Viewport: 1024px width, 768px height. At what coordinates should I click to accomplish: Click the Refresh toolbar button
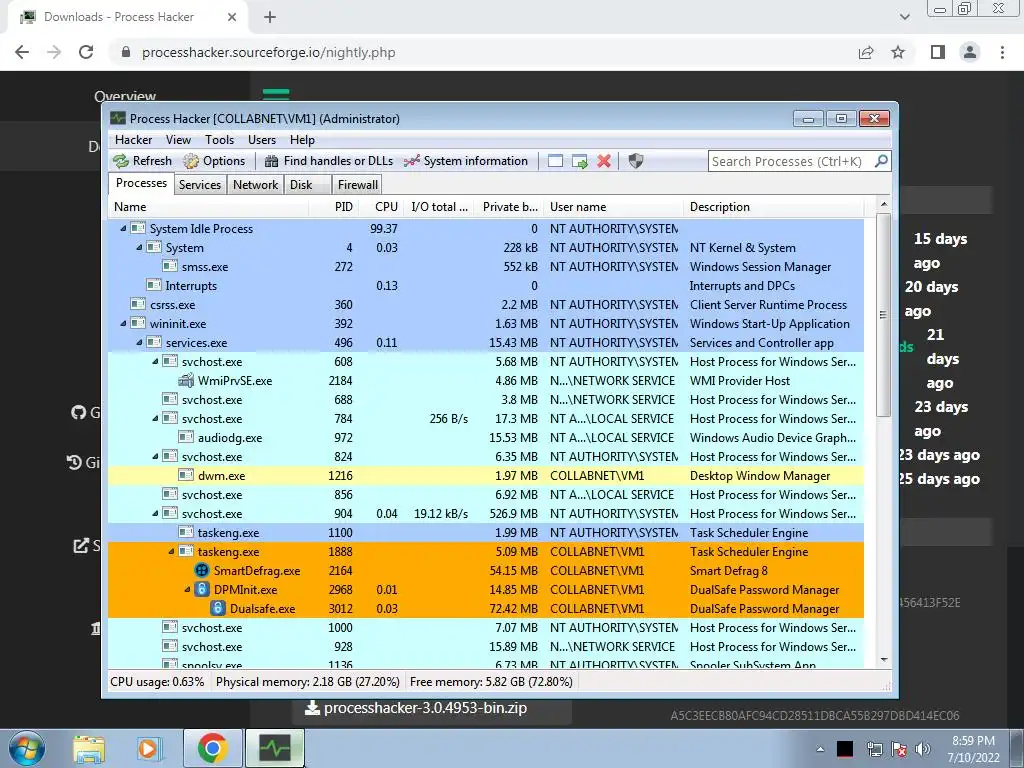click(142, 161)
